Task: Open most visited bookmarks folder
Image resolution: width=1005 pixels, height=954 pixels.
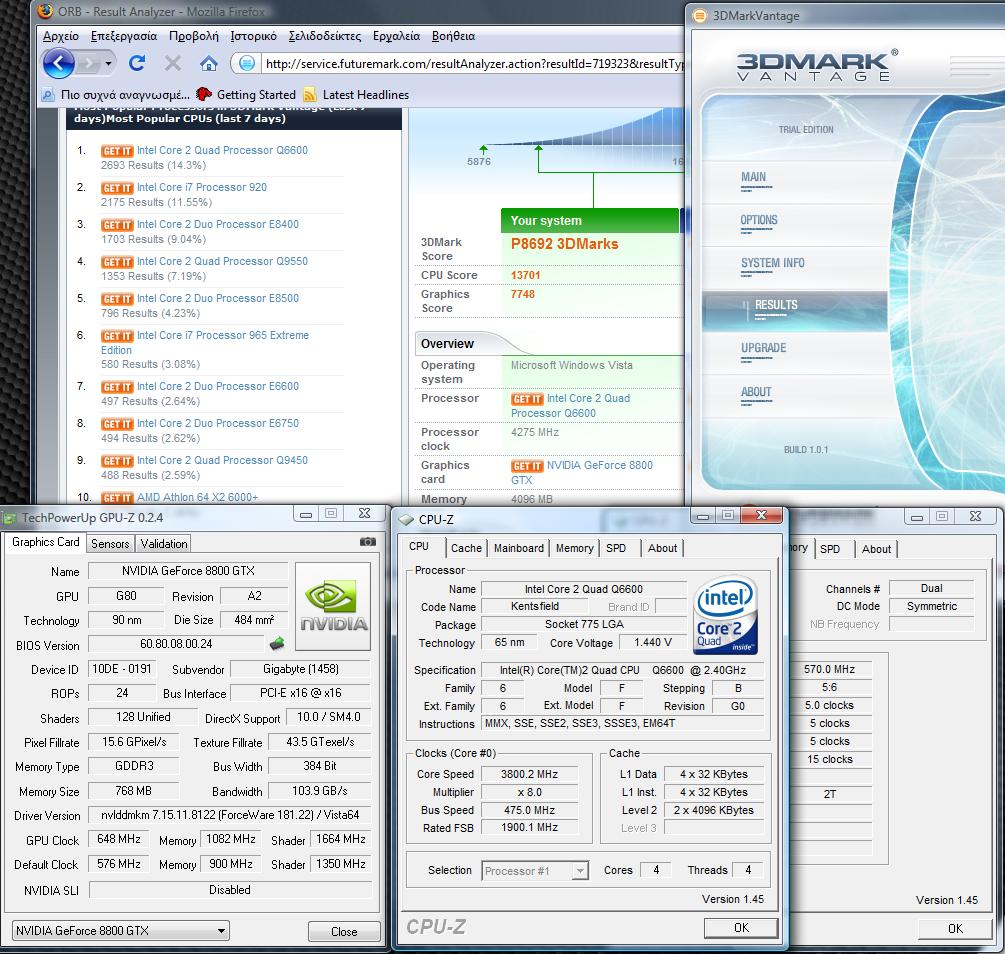Action: click(x=115, y=95)
